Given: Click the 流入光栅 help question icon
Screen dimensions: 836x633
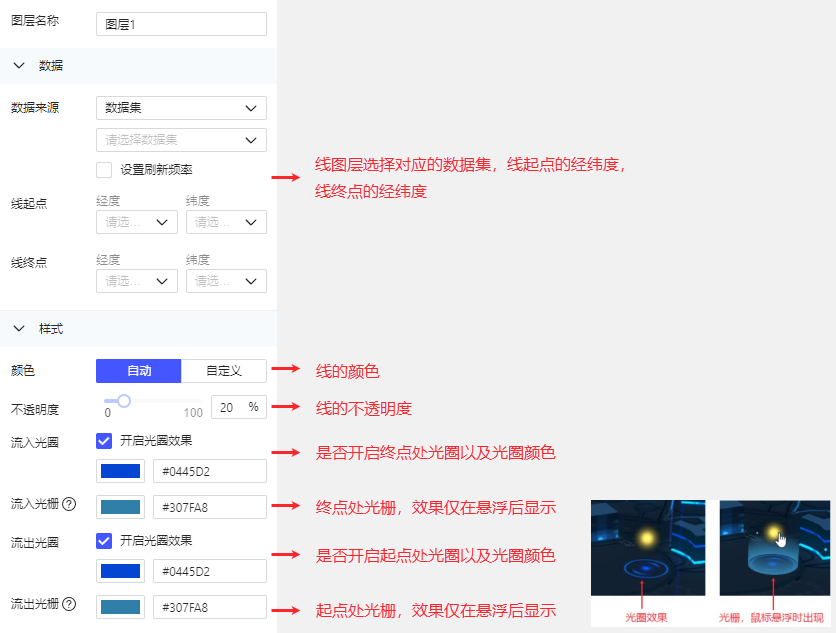Looking at the screenshot, I should click(69, 504).
